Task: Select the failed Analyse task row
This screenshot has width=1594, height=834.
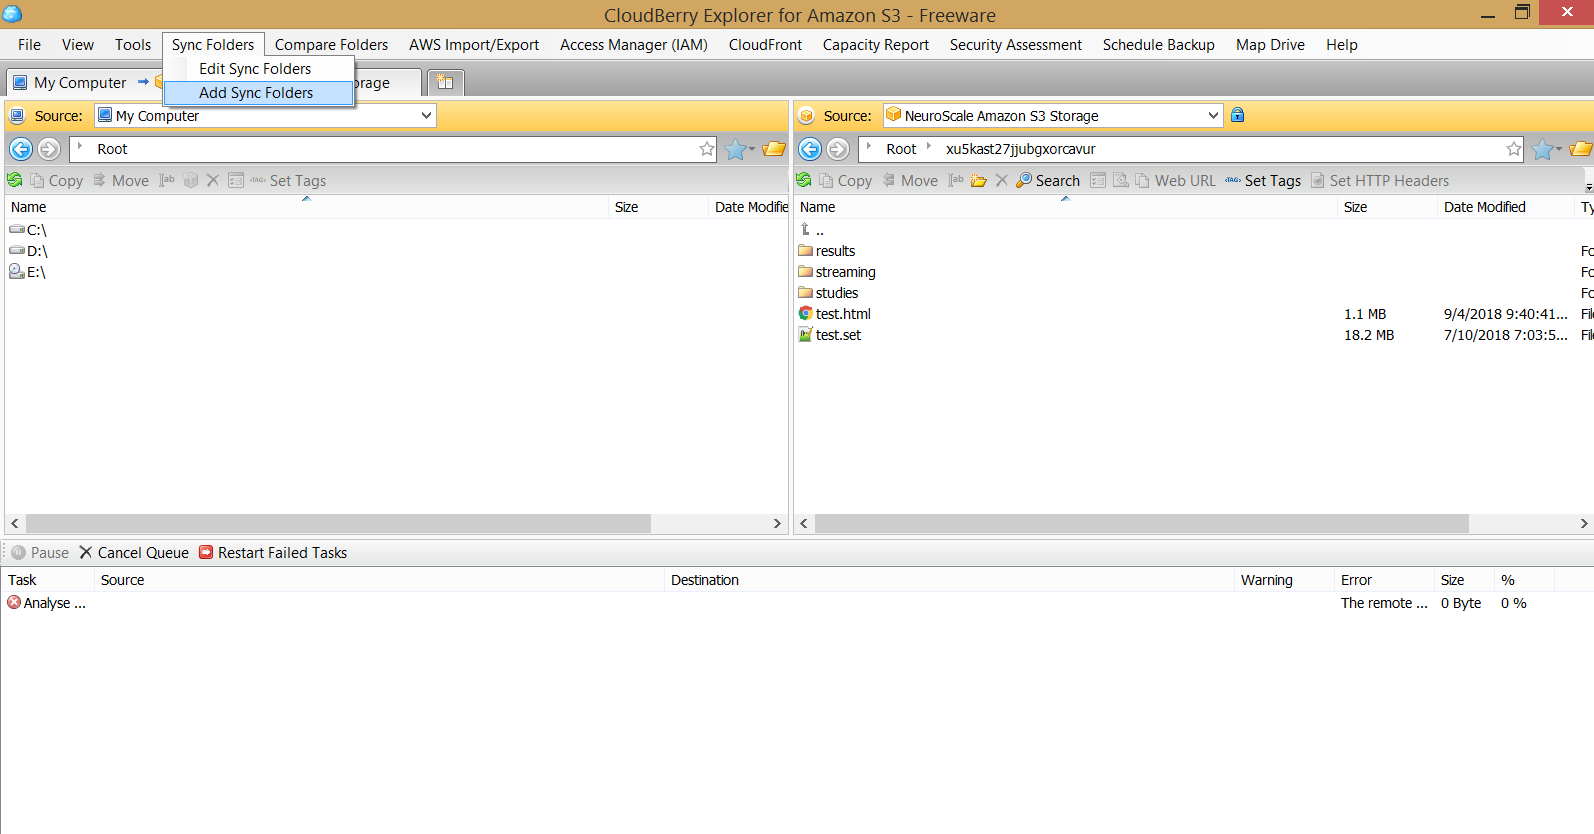Action: [x=797, y=603]
